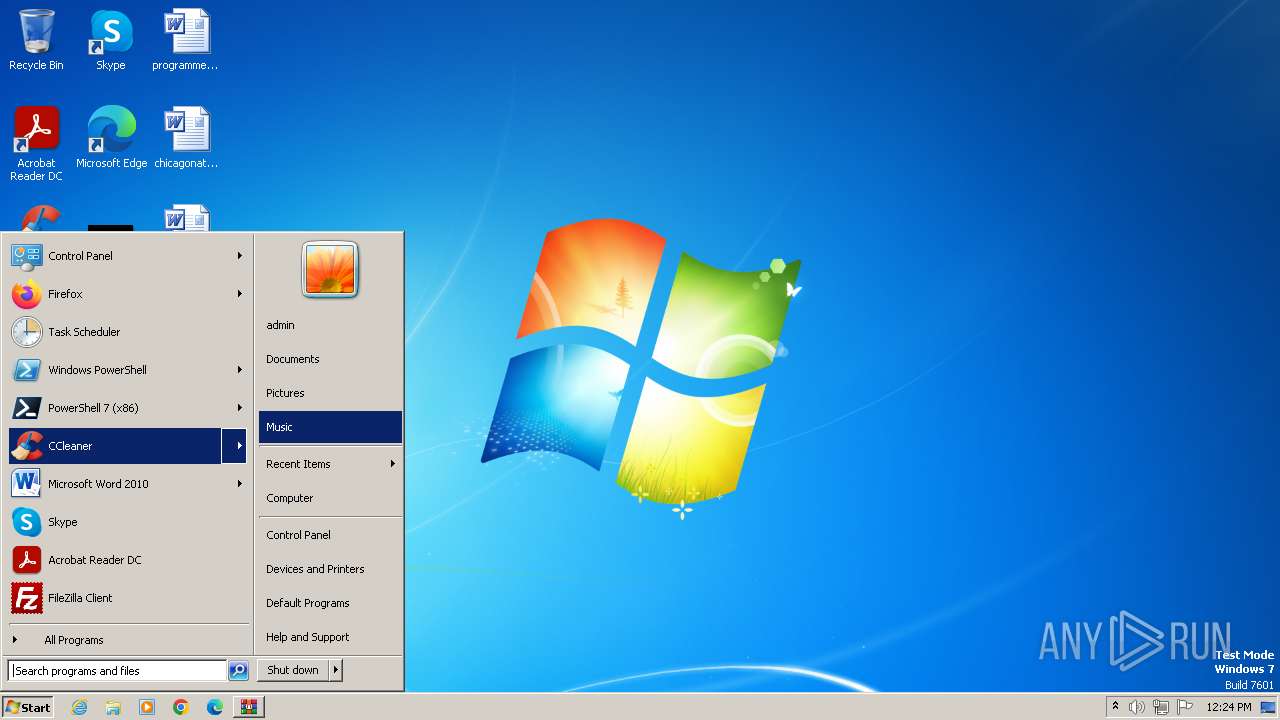Open Internet Explorer from taskbar
The width and height of the screenshot is (1280, 720).
point(79,707)
